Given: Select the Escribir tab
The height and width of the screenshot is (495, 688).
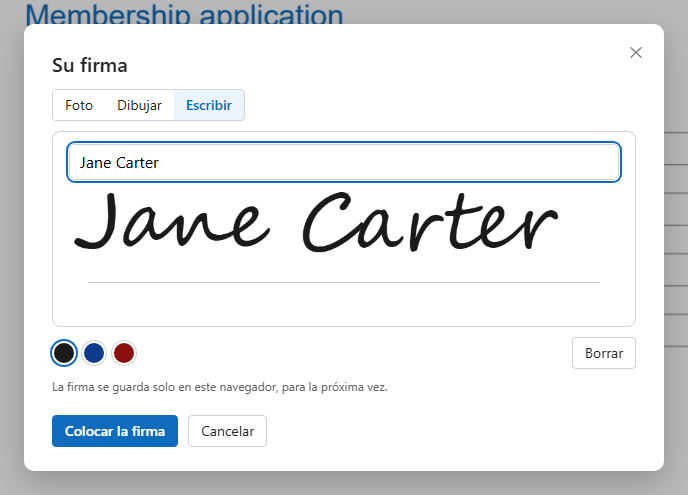Looking at the screenshot, I should pos(209,105).
